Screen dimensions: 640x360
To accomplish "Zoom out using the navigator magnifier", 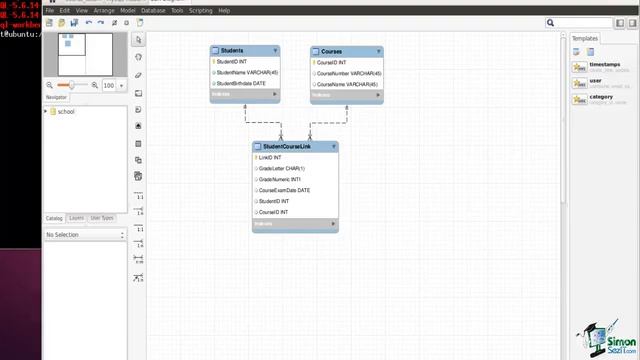I will point(49,85).
